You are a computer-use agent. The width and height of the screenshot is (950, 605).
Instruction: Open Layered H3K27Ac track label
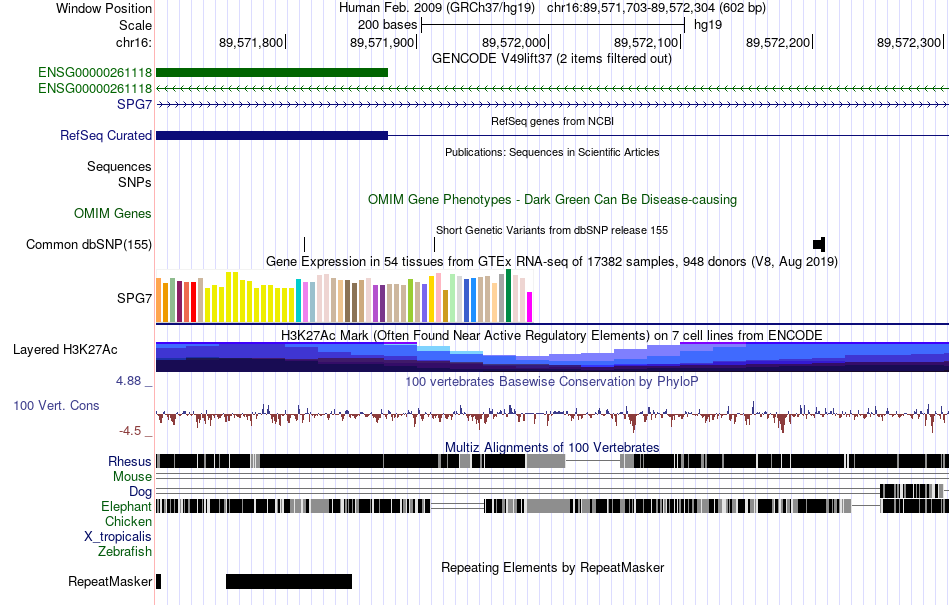(65, 350)
